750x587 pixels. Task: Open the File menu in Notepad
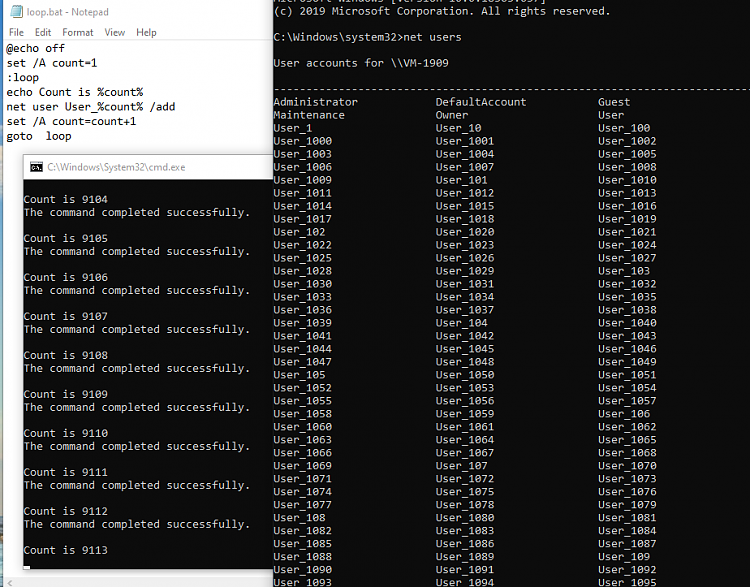click(x=16, y=32)
